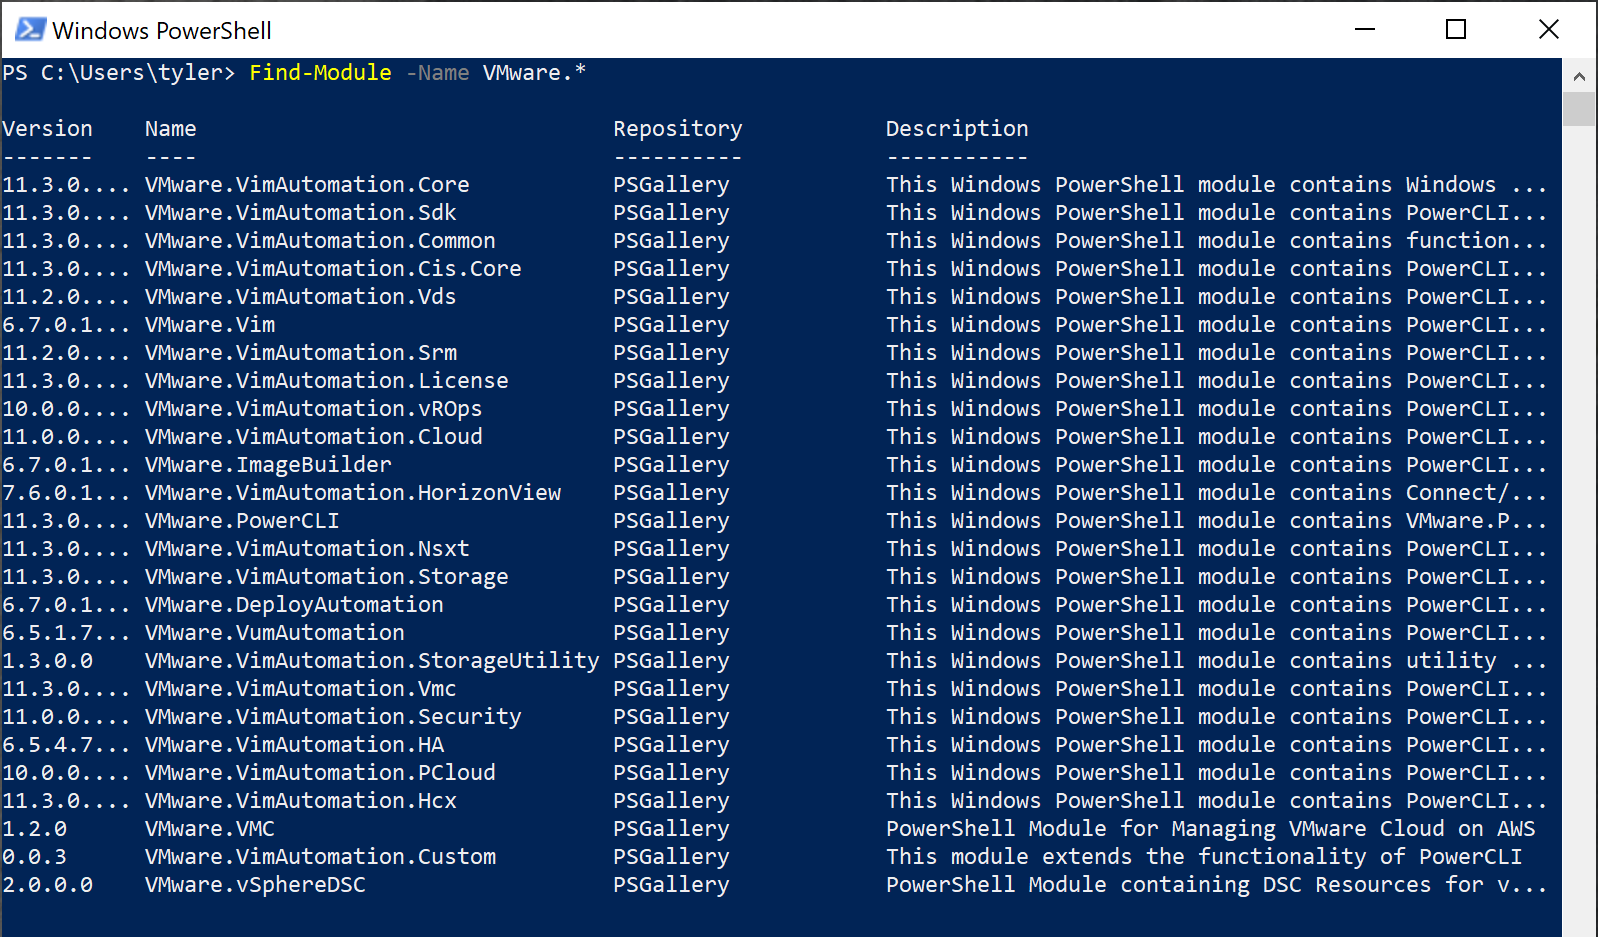The height and width of the screenshot is (937, 1598).
Task: Minimize the Windows PowerShell window
Action: [1365, 29]
